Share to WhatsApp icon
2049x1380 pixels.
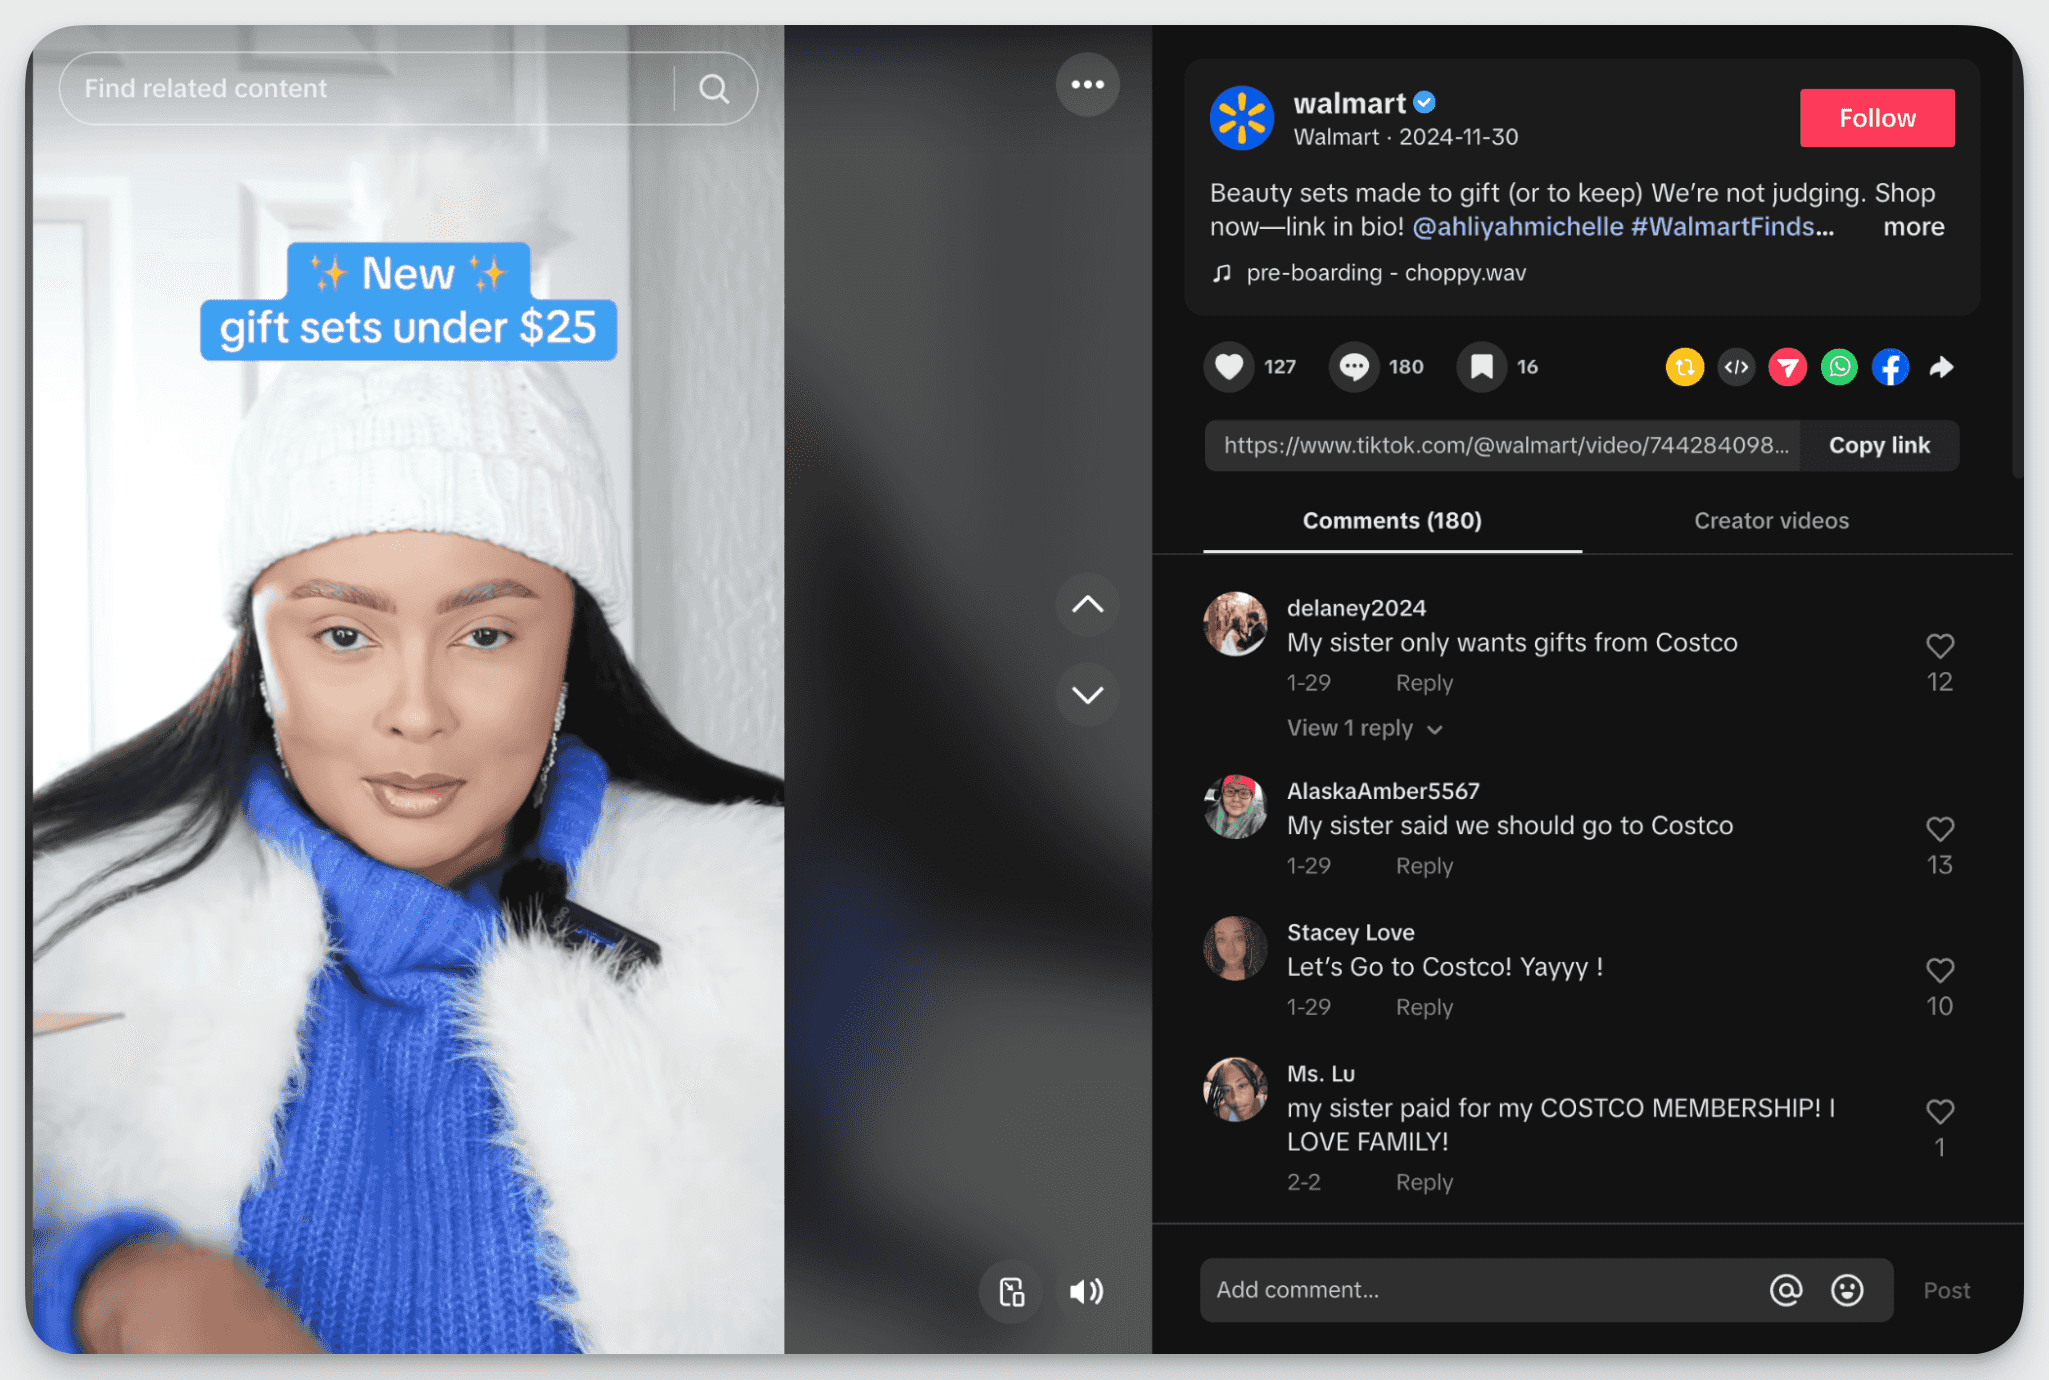[x=1839, y=367]
